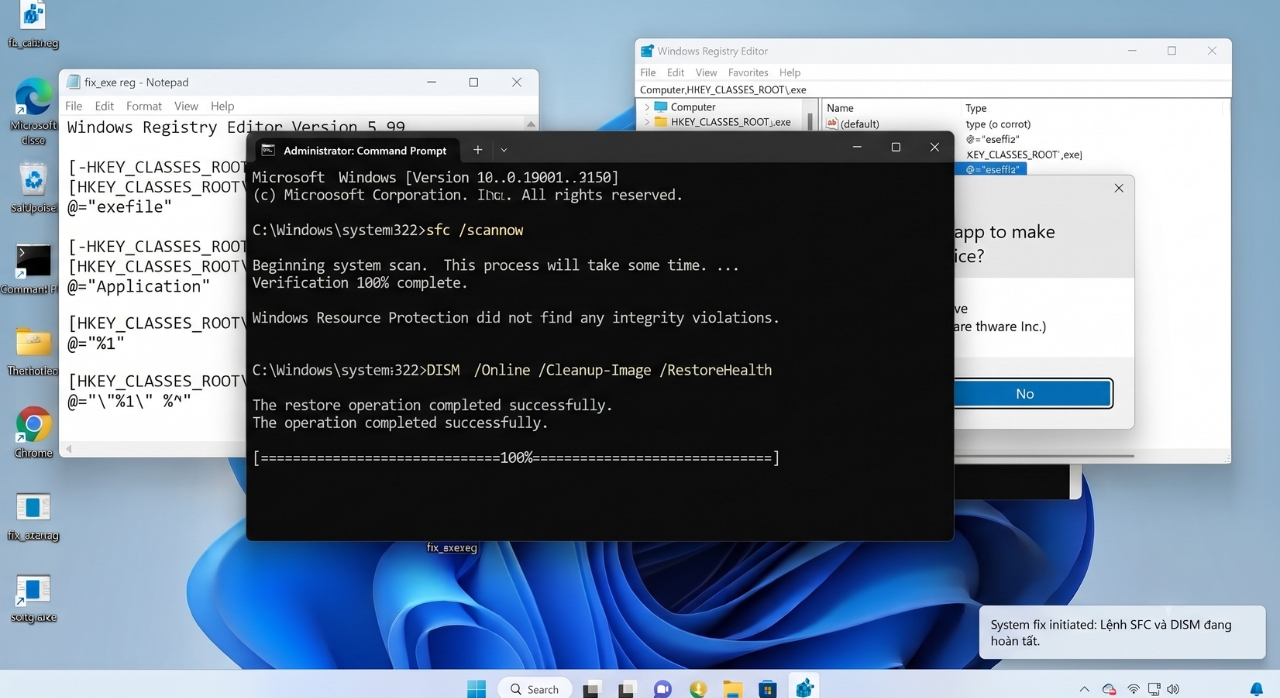Open a new Command Prompt tab

478,150
